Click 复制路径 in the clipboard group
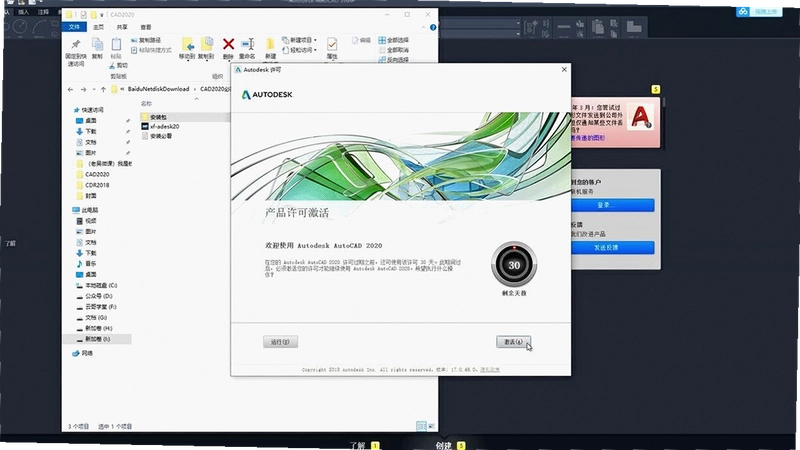 point(145,40)
